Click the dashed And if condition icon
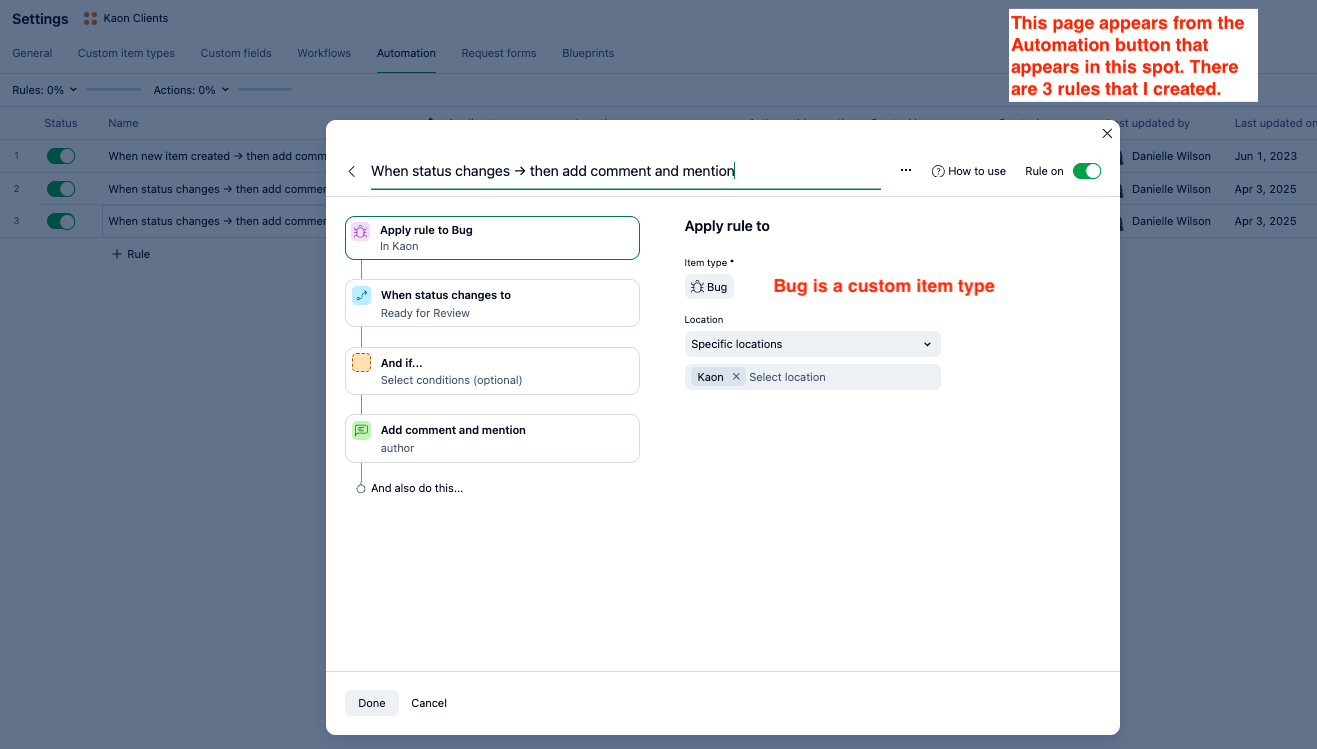1317x749 pixels. [362, 363]
